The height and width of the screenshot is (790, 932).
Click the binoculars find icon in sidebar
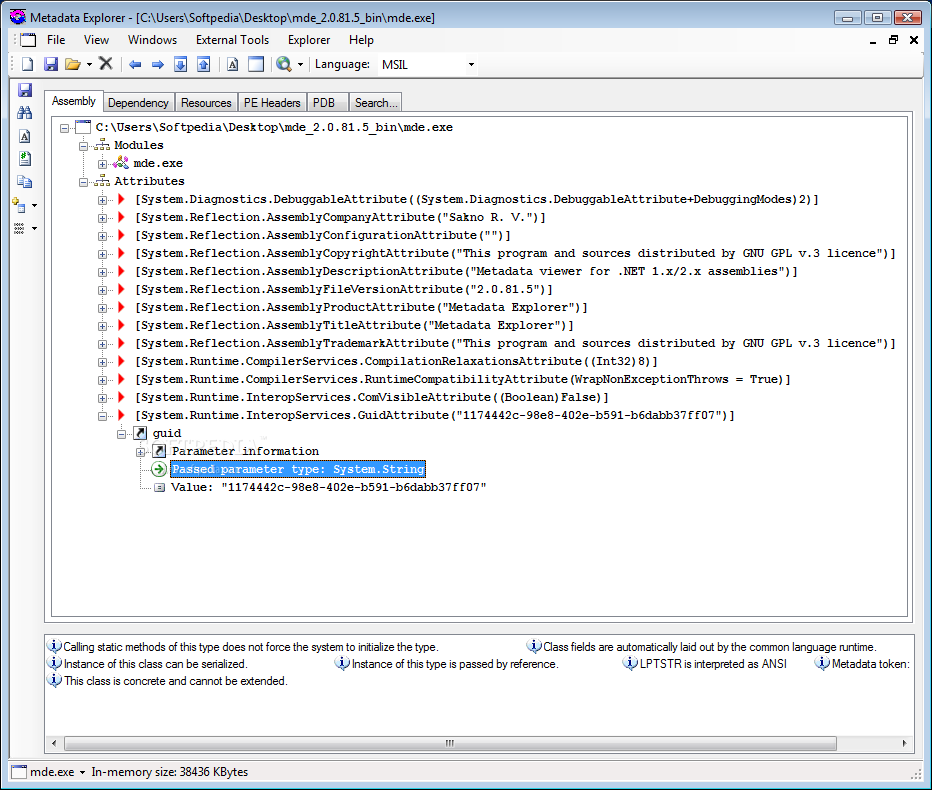click(24, 113)
